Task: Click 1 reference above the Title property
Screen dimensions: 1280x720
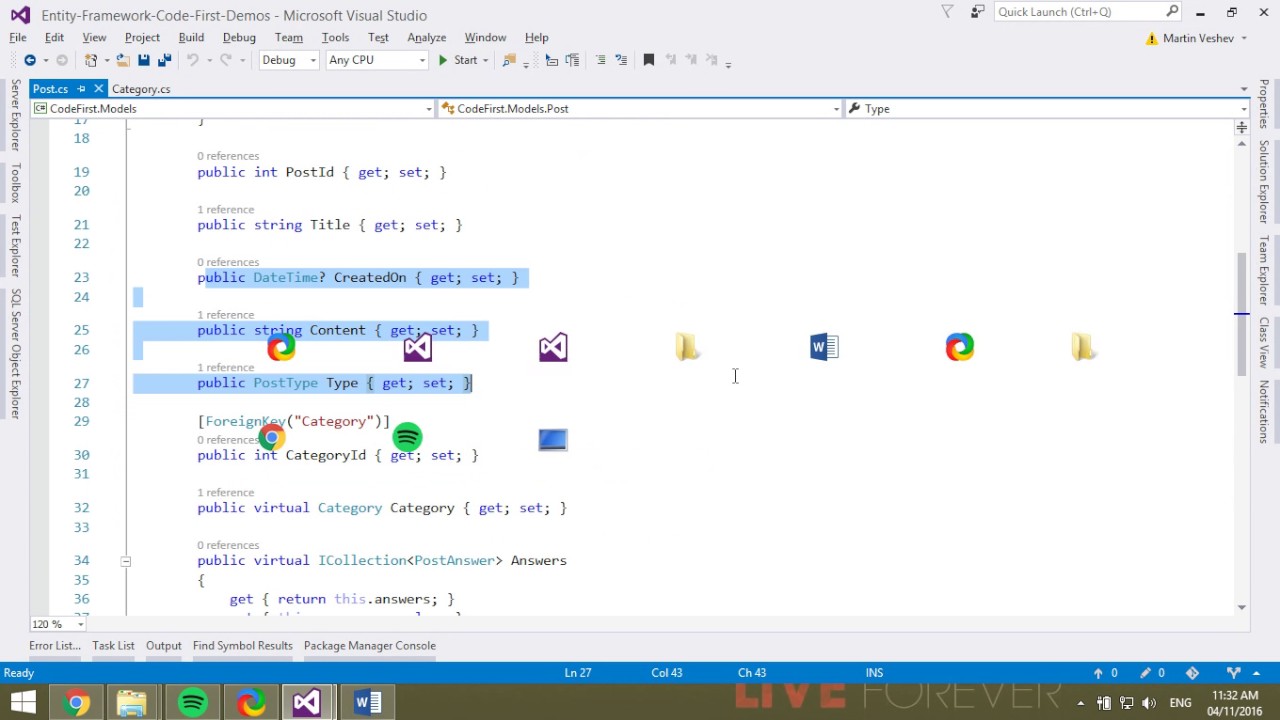Action: (225, 209)
